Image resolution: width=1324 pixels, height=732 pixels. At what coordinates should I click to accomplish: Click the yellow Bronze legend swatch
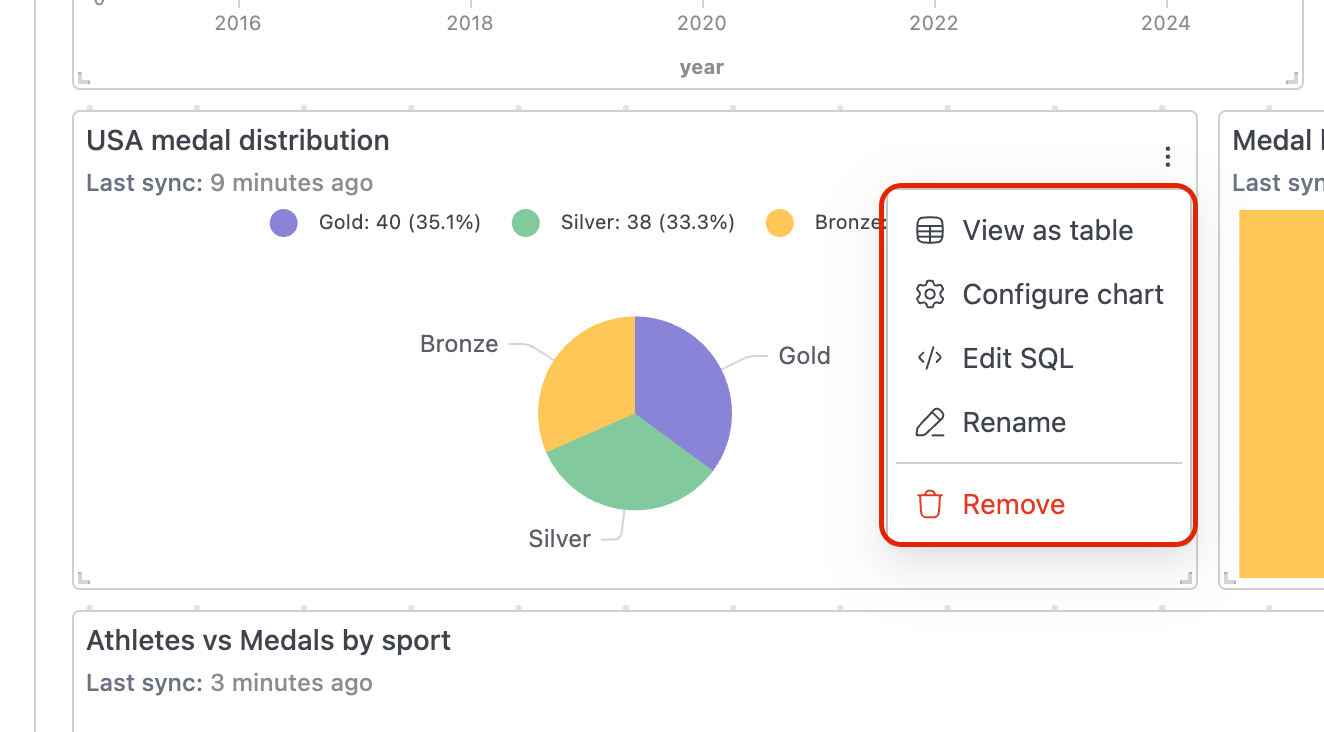click(x=780, y=222)
